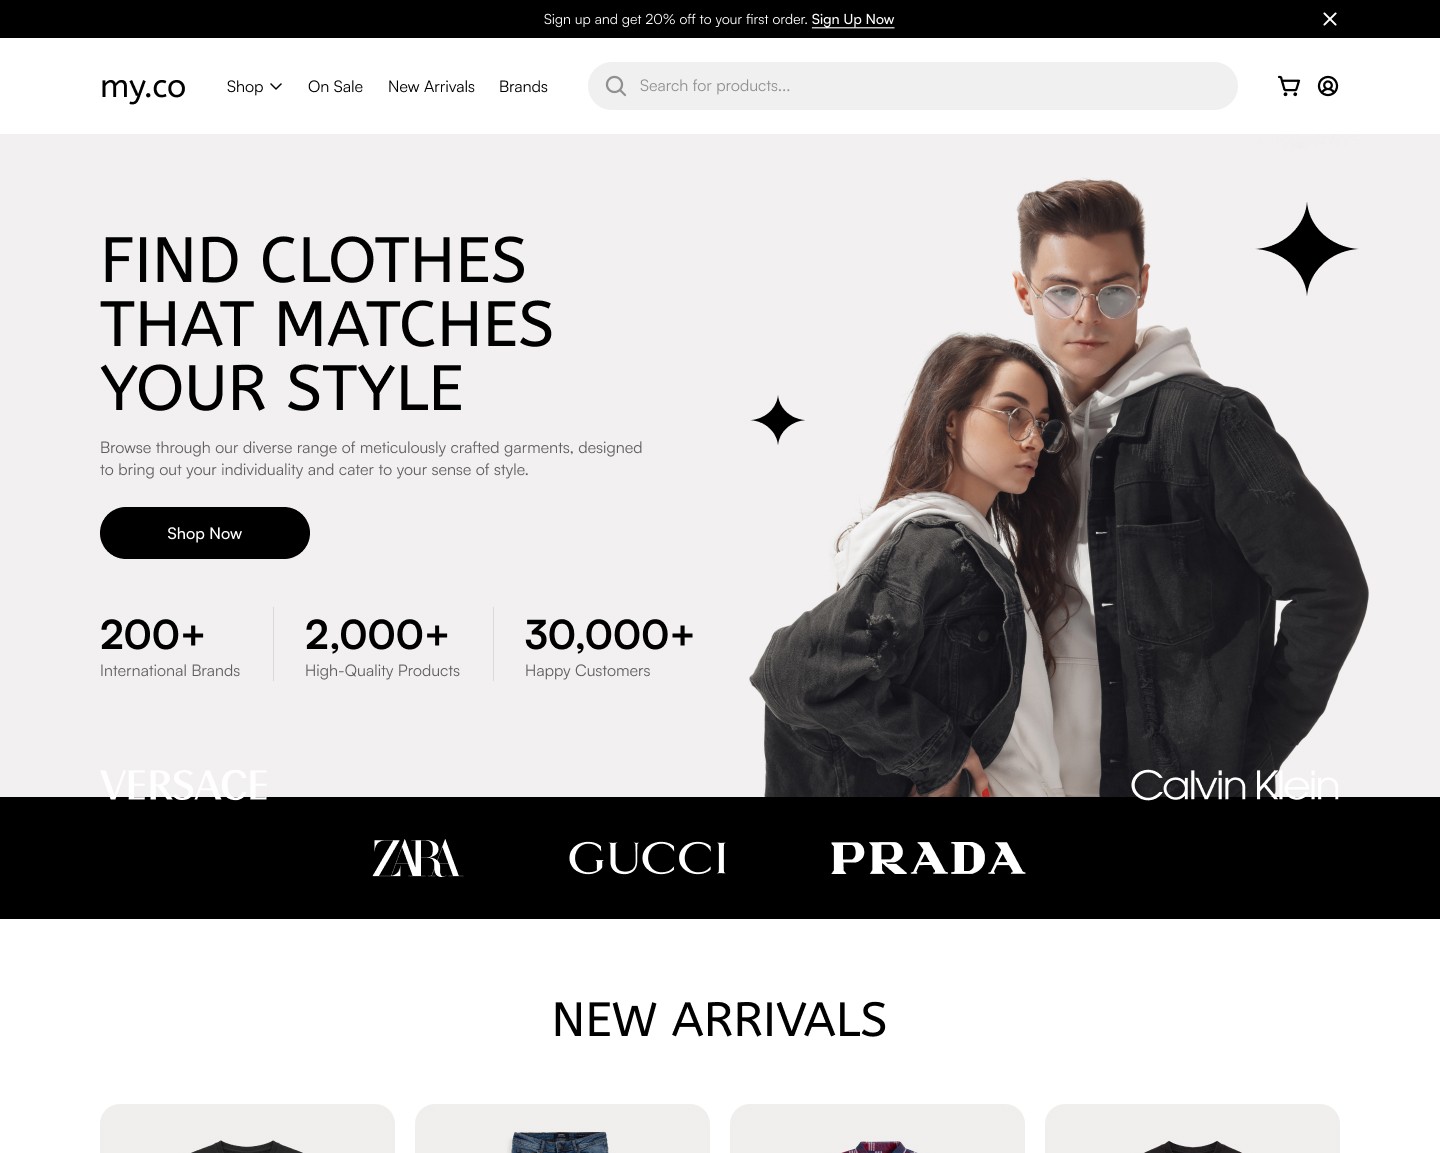Image resolution: width=1440 pixels, height=1153 pixels.
Task: Go to New Arrivals in navigation
Action: pos(431,86)
